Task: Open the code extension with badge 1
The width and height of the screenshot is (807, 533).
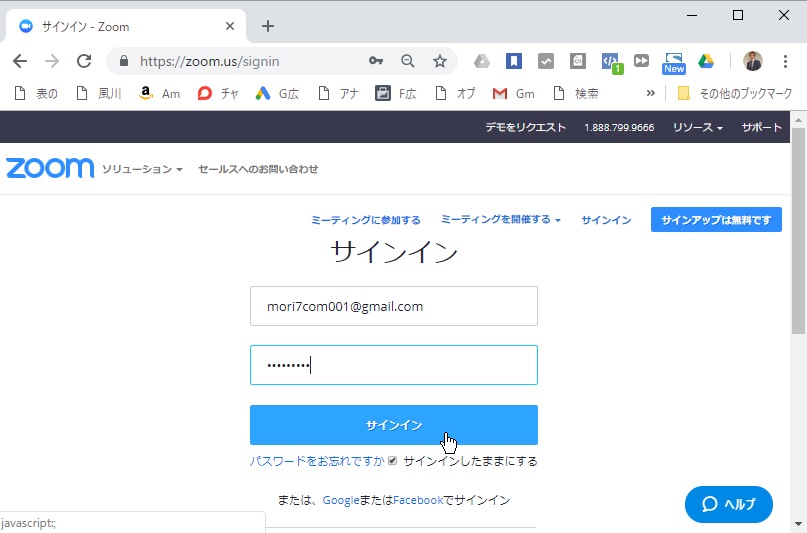Action: pos(611,63)
